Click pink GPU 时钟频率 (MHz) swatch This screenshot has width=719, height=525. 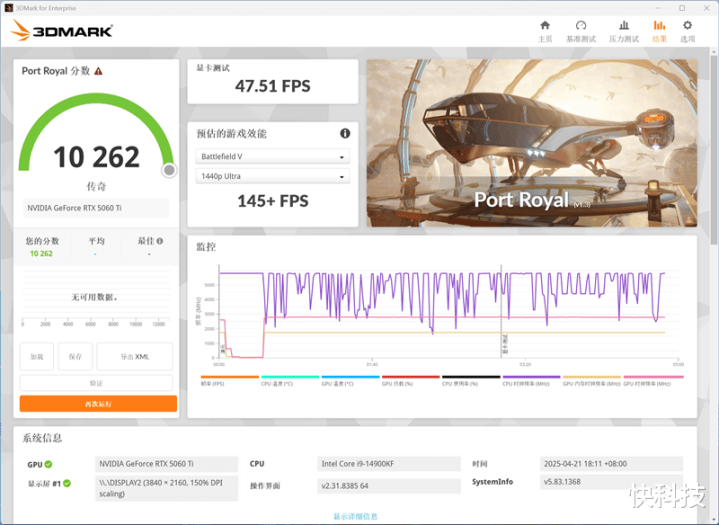click(653, 377)
